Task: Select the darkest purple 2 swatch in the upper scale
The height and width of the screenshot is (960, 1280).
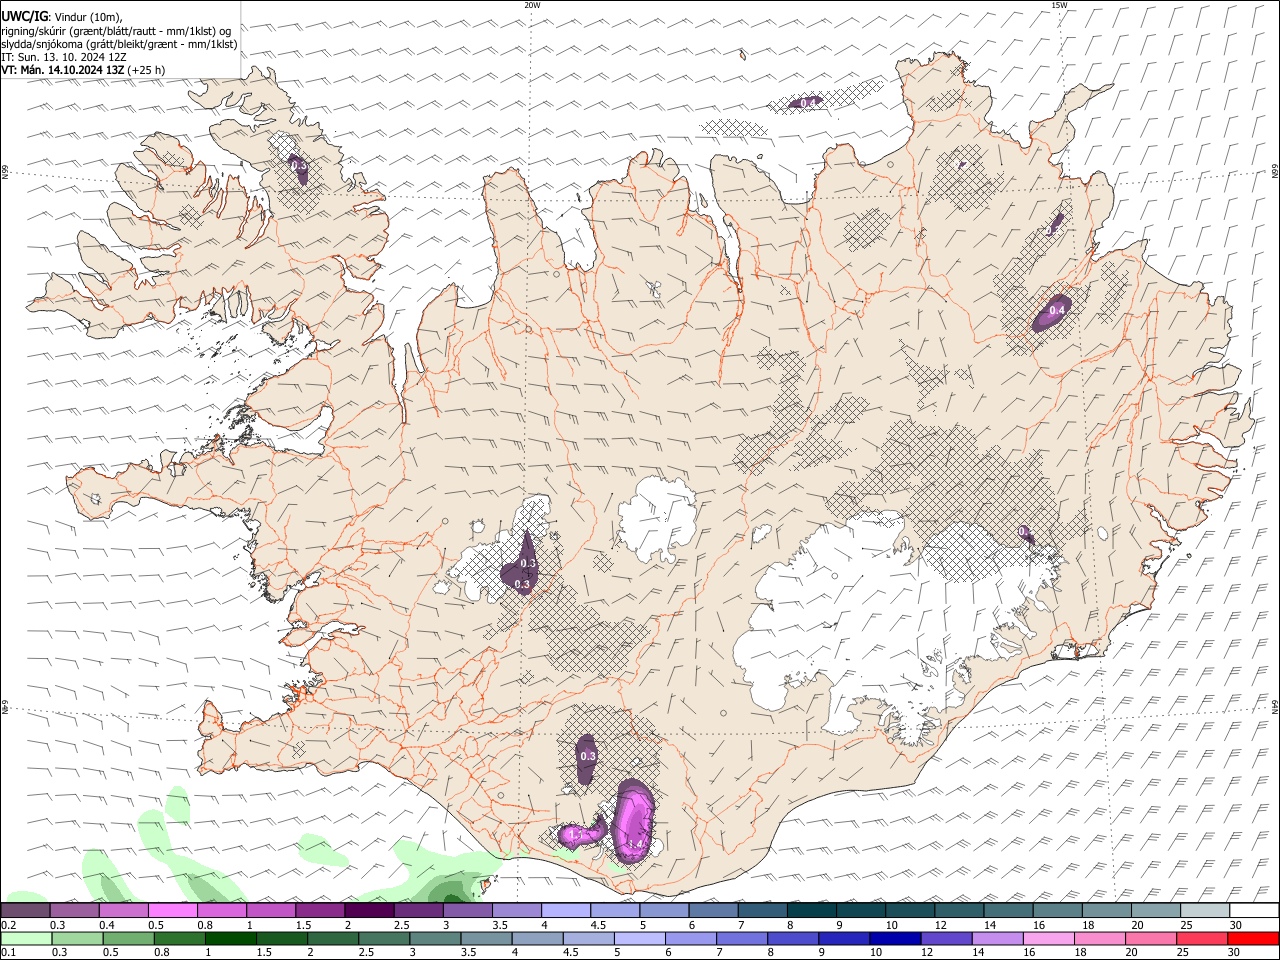Action: (x=370, y=911)
